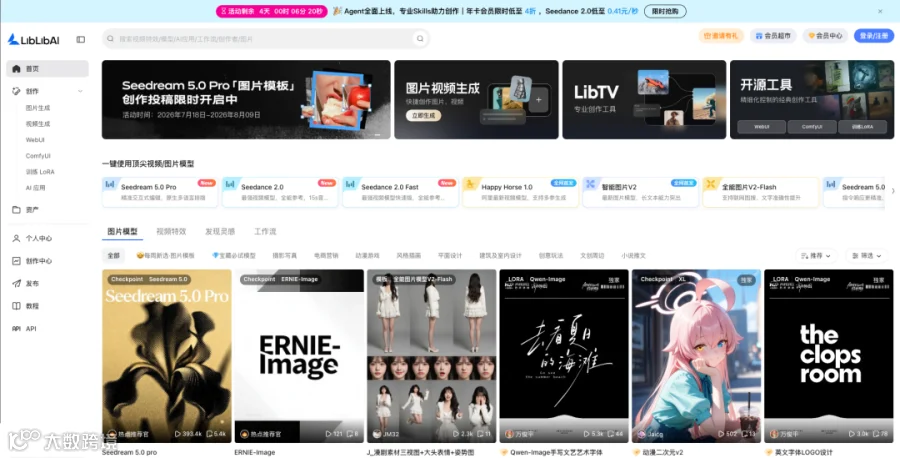Click 立即生成 on 图片视频生成 banner
This screenshot has width=900, height=458.
coord(424,115)
